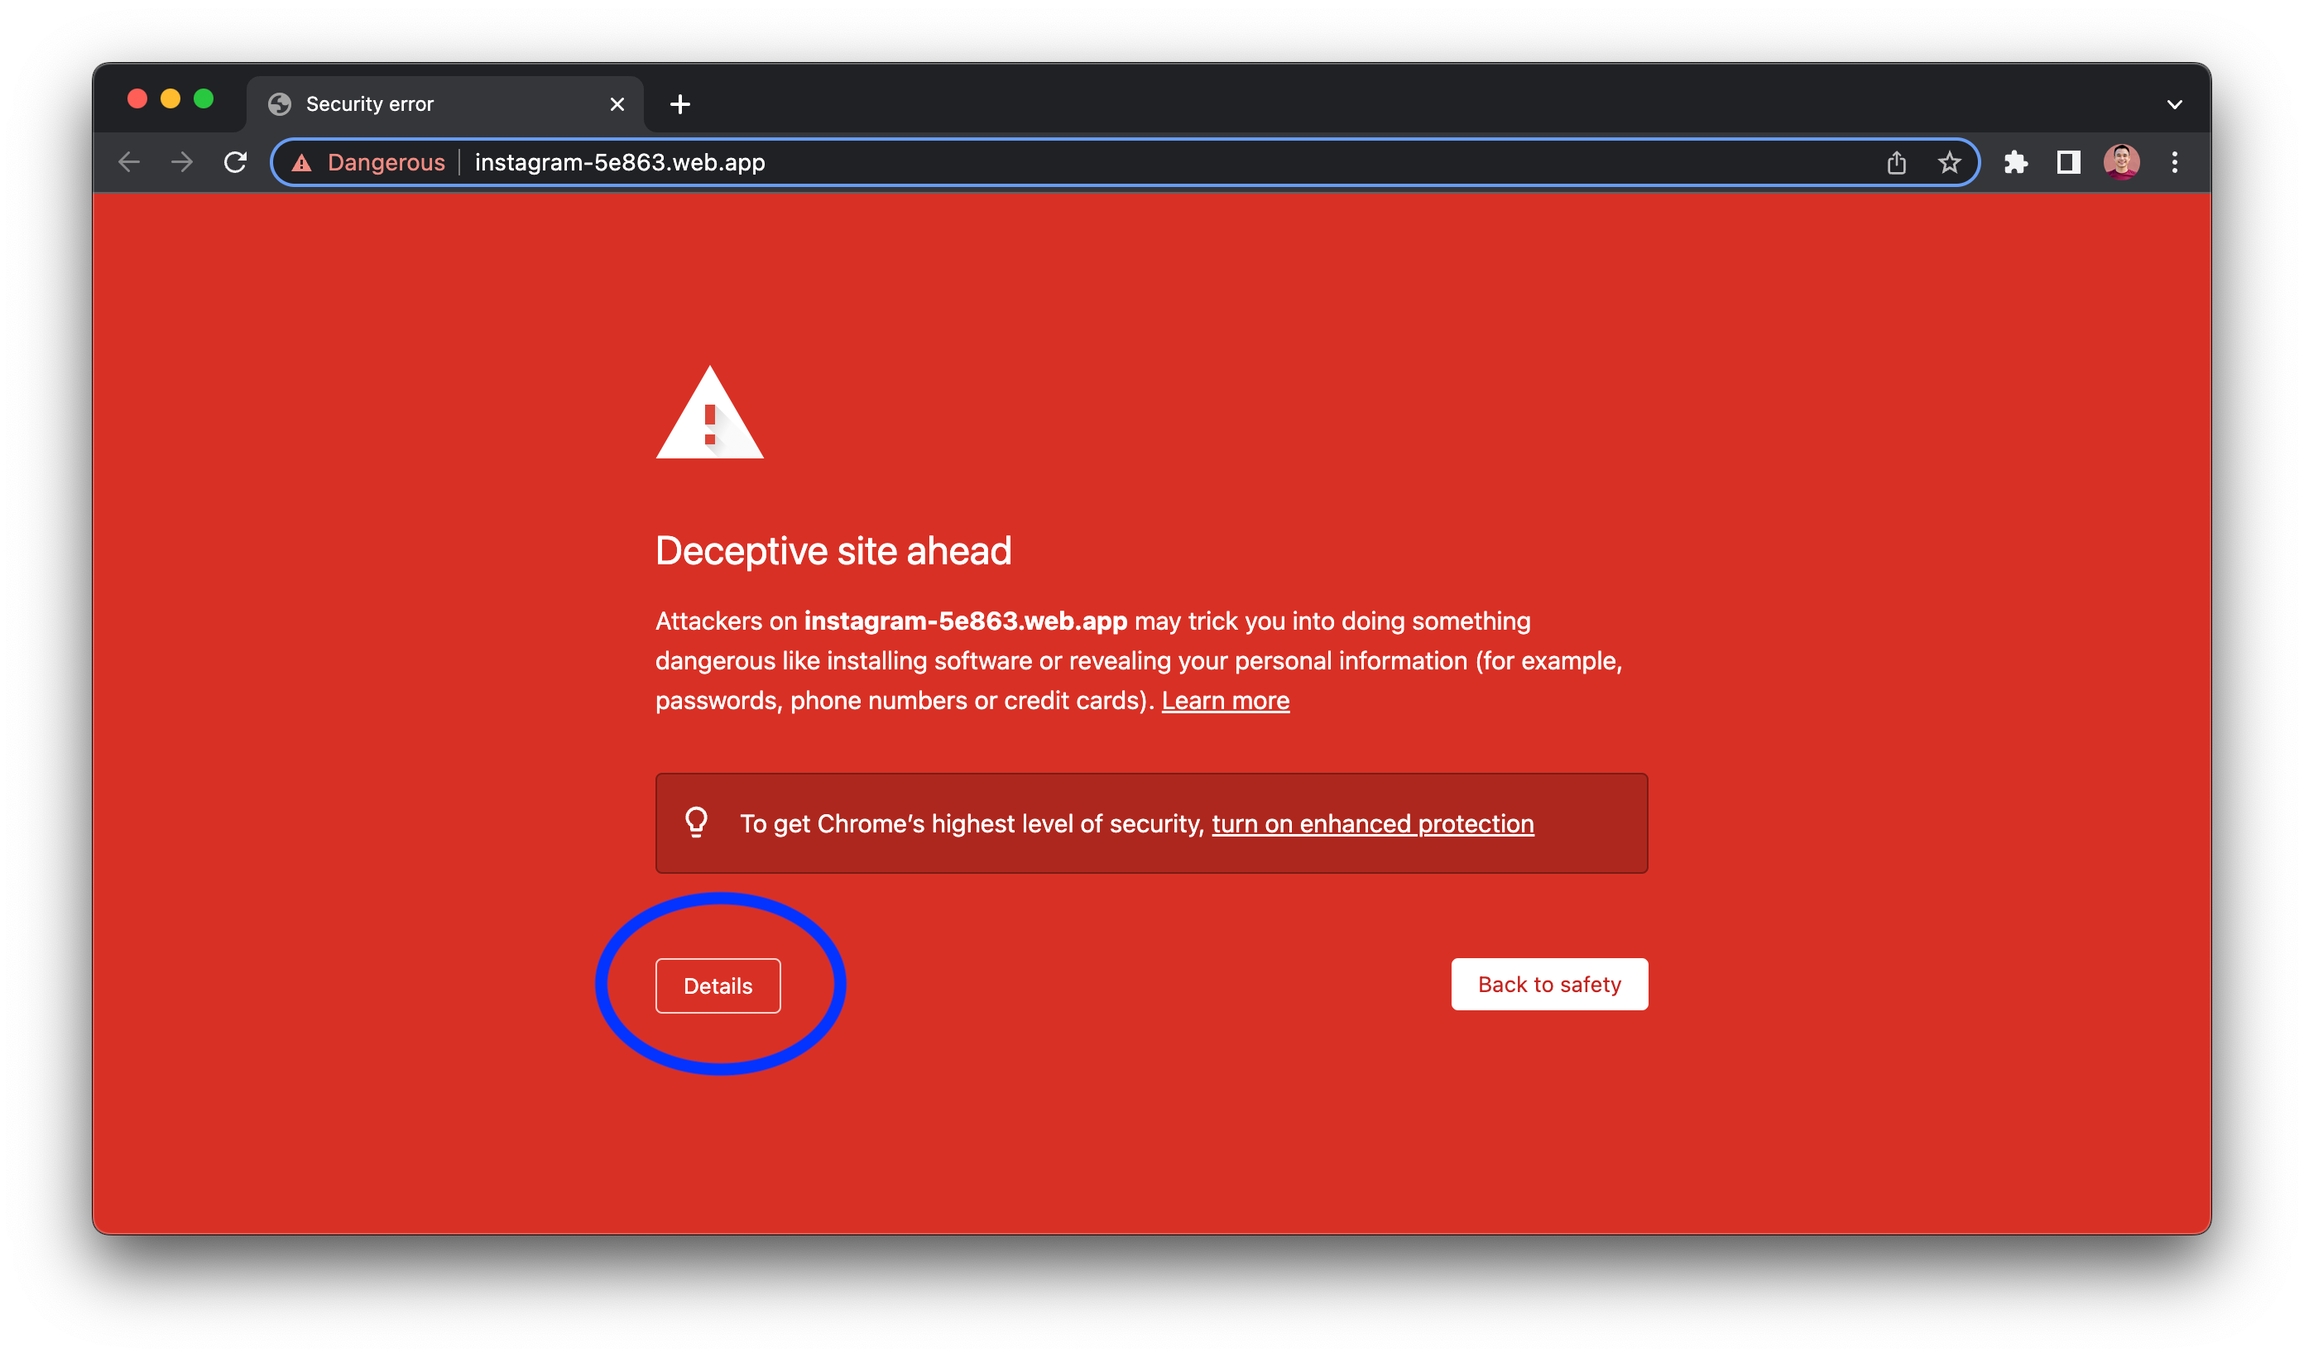This screenshot has width=2304, height=1357.
Task: Expand the tab search chevron
Action: (2174, 104)
